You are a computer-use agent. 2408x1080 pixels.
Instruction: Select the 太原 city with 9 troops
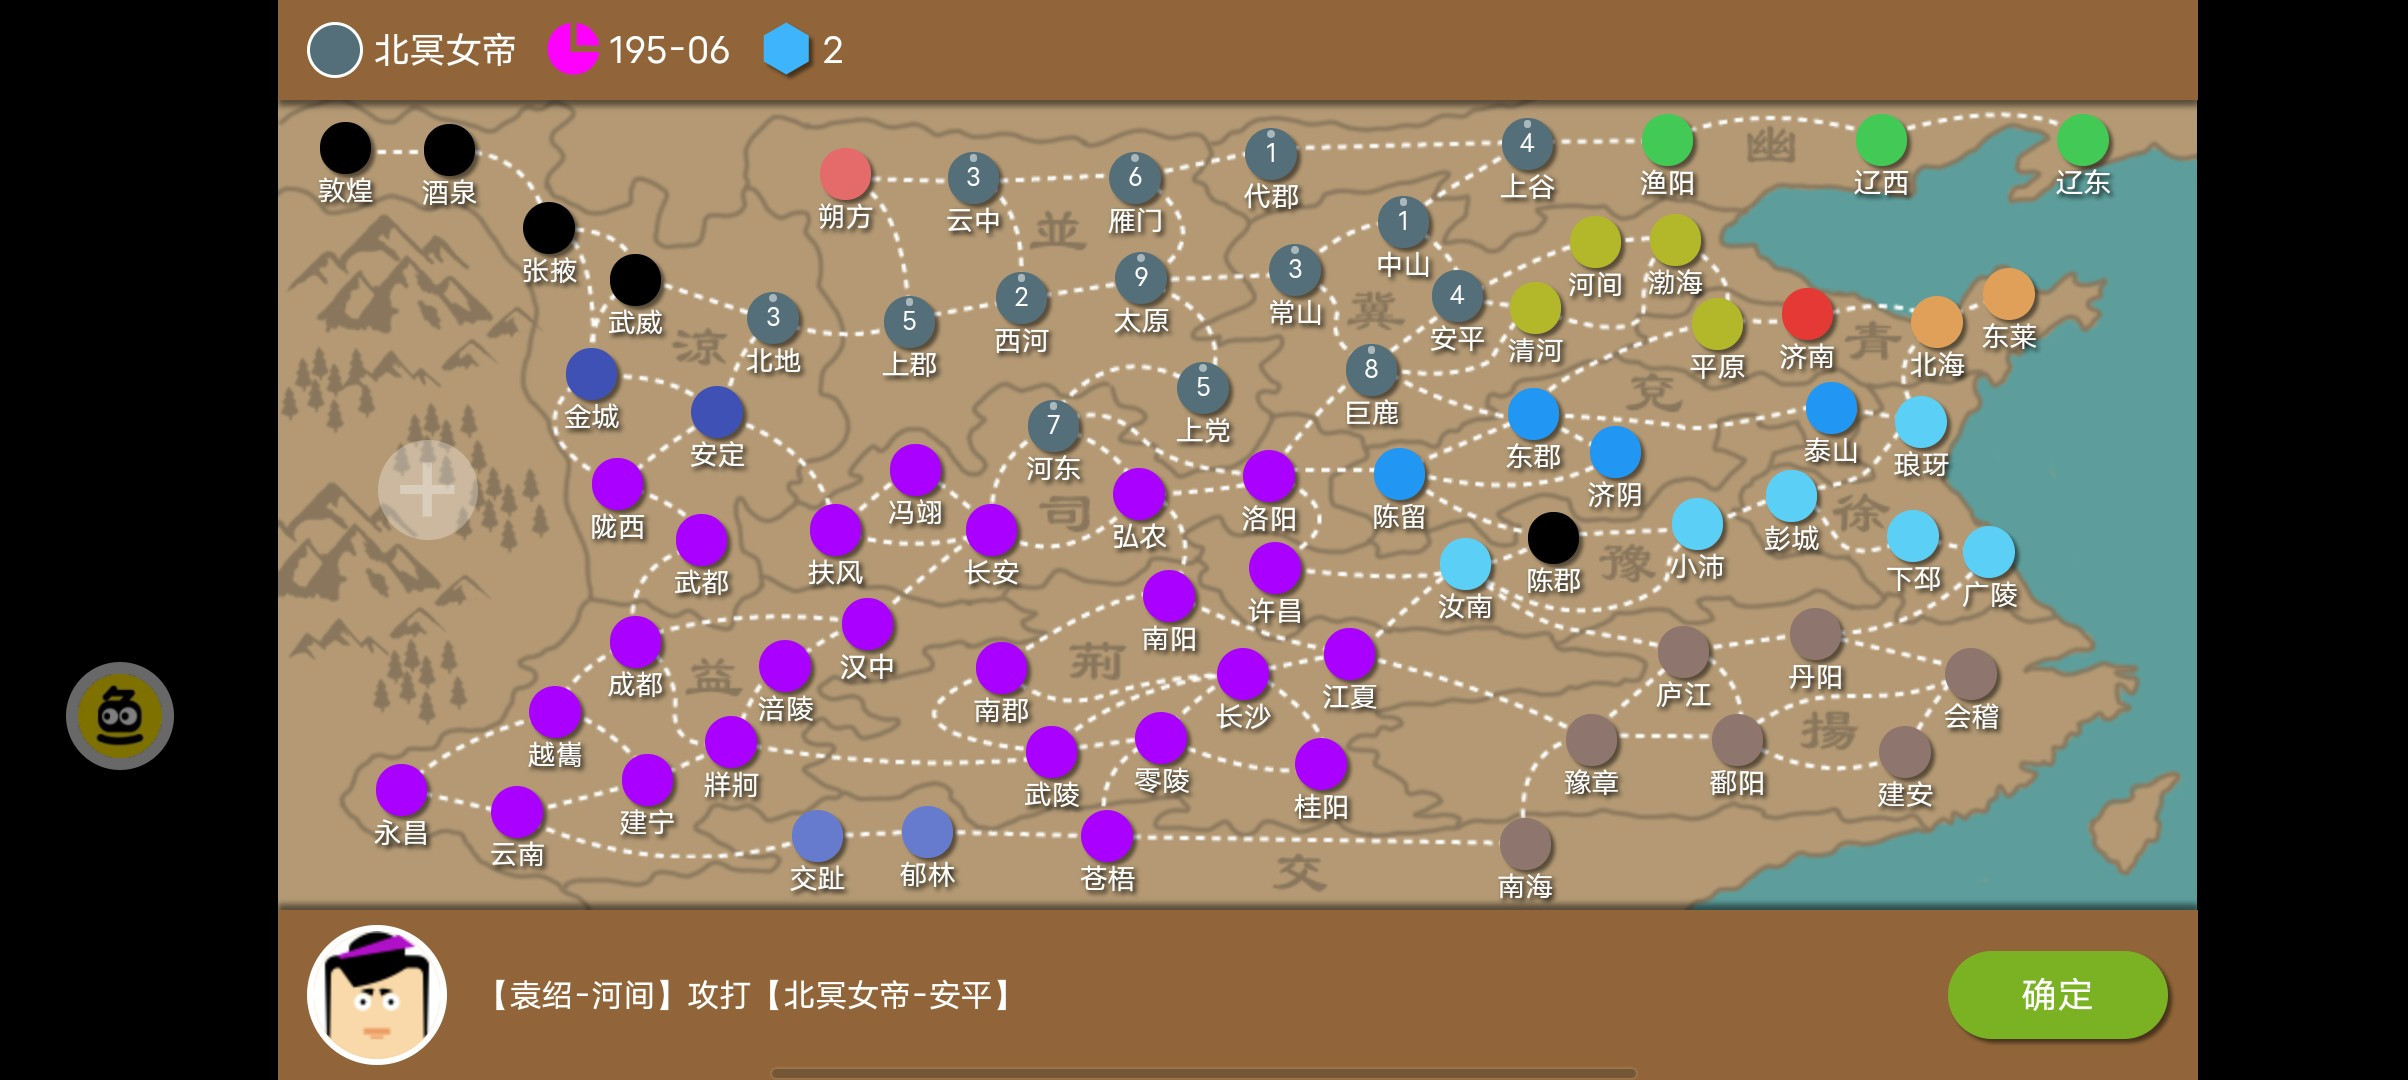pos(1141,277)
